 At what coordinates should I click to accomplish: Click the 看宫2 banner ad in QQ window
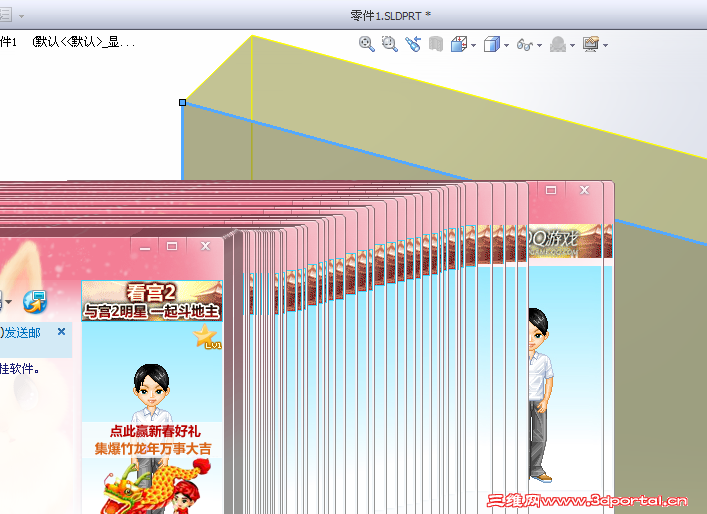coord(152,301)
